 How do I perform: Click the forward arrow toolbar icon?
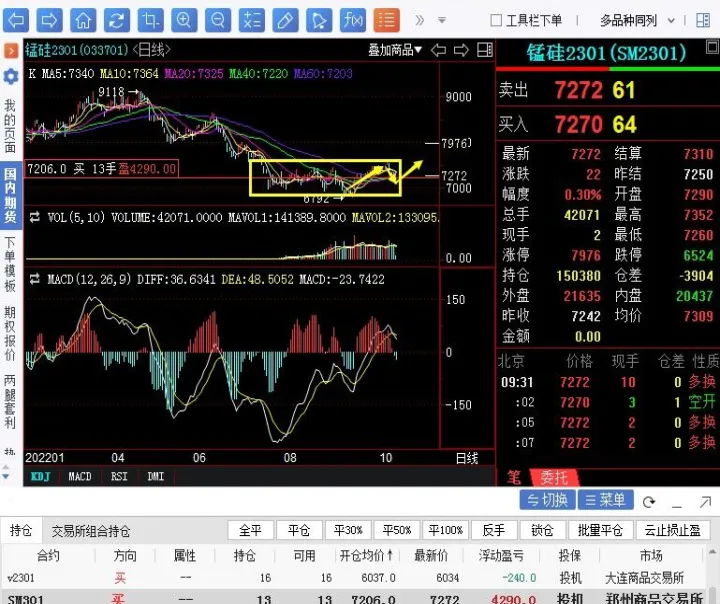(50, 20)
